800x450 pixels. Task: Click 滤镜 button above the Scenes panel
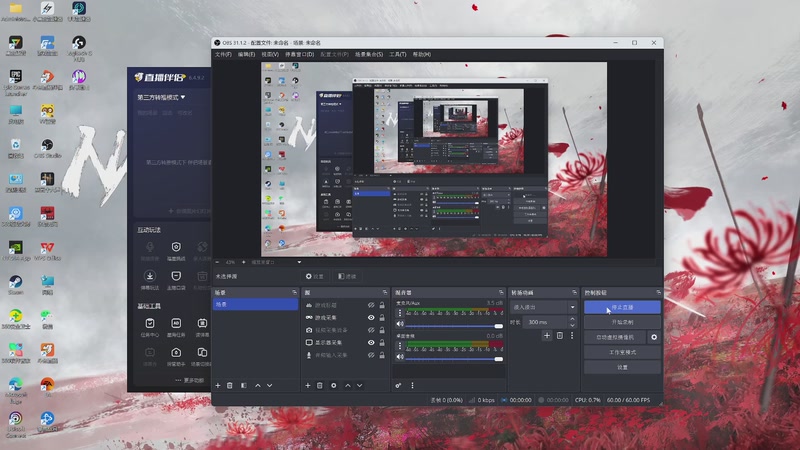click(347, 276)
